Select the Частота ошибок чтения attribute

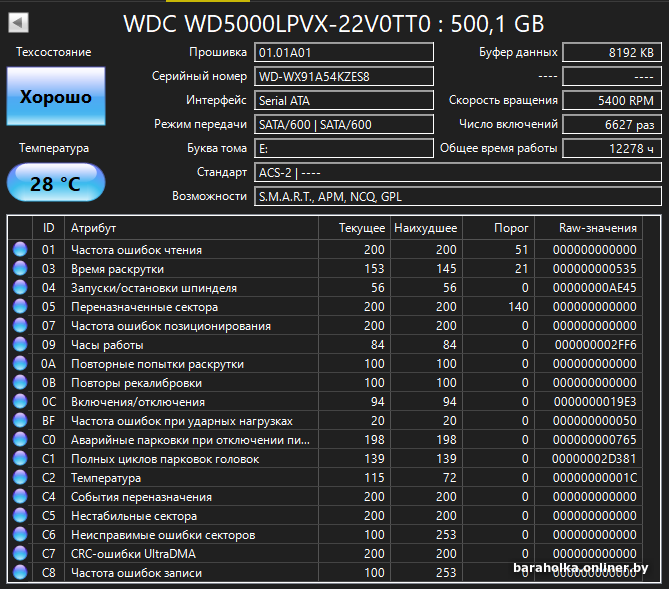(136, 250)
